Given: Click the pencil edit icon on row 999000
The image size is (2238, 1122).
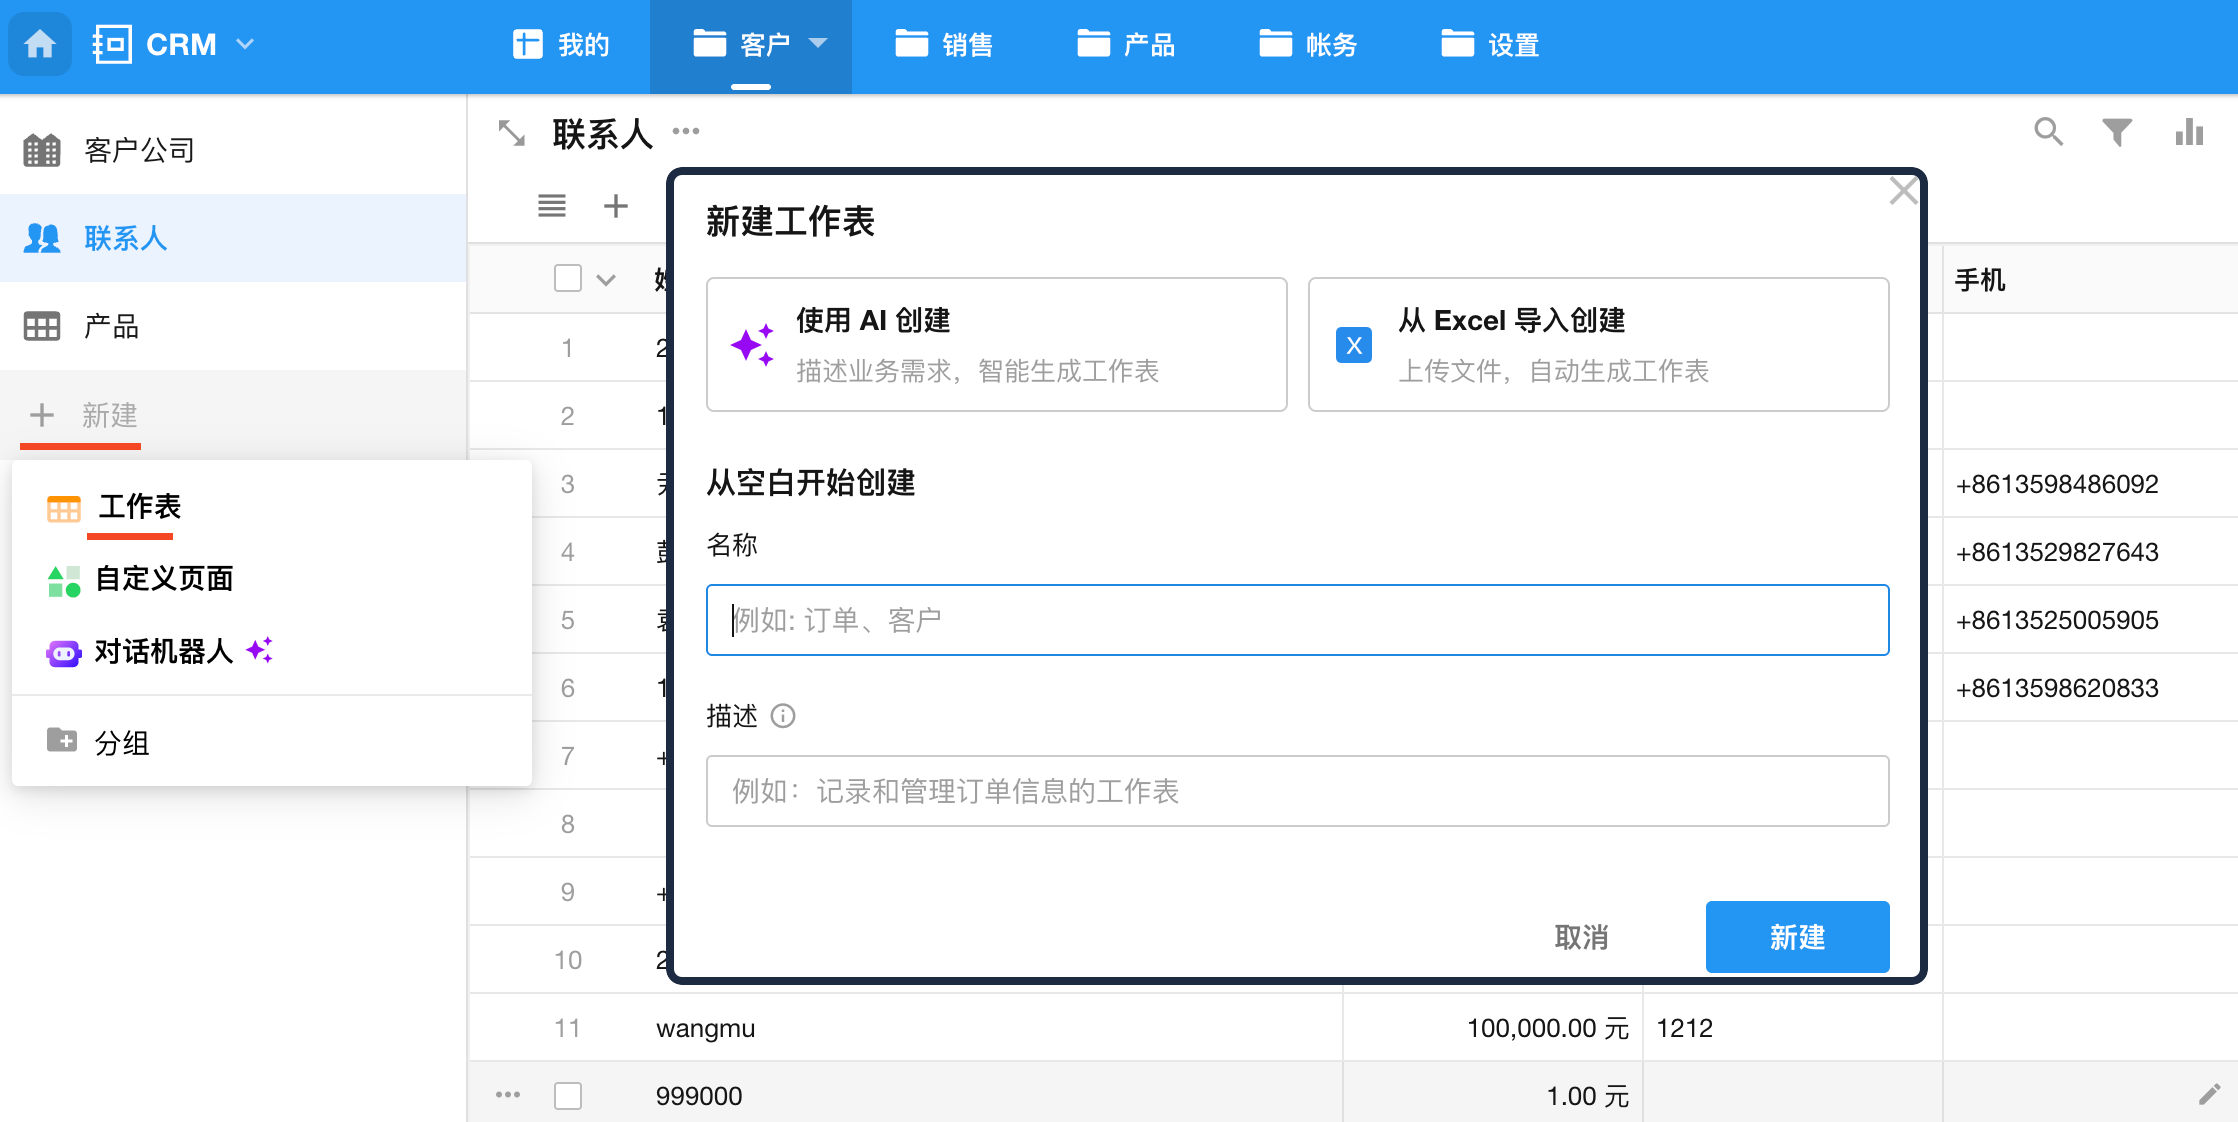Looking at the screenshot, I should click(x=2209, y=1094).
